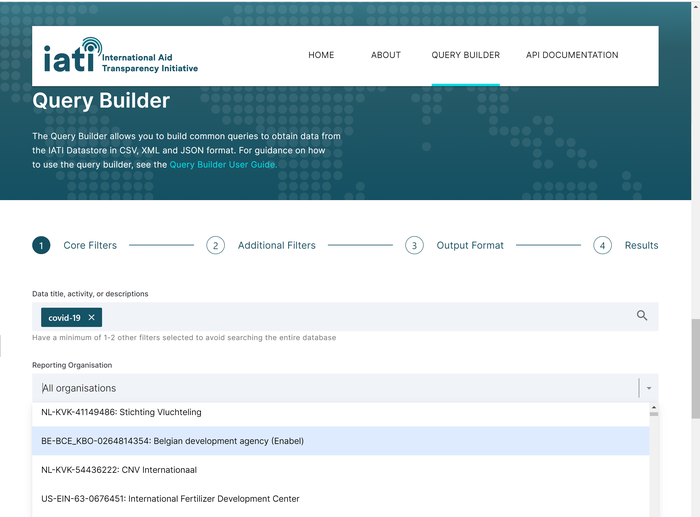Click the Core Filters step label
Image resolution: width=700 pixels, height=517 pixels.
[90, 245]
